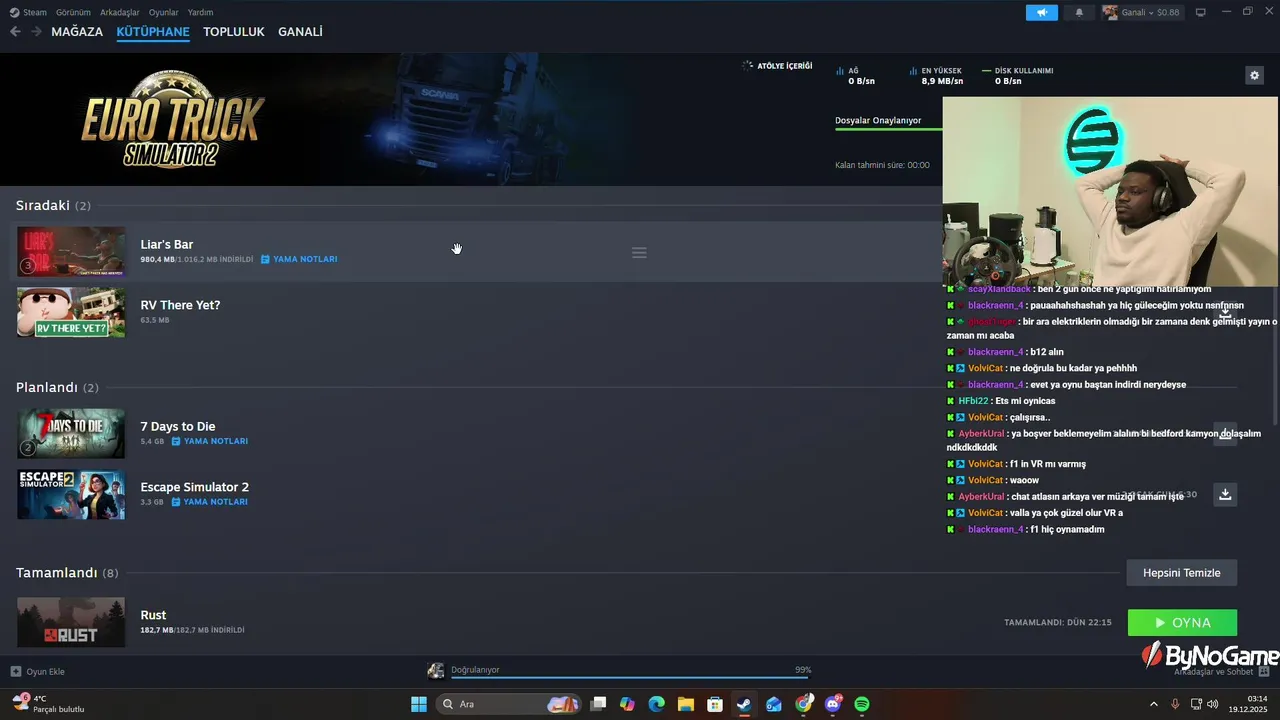Show hidden system tray icons chevron

point(1153,704)
